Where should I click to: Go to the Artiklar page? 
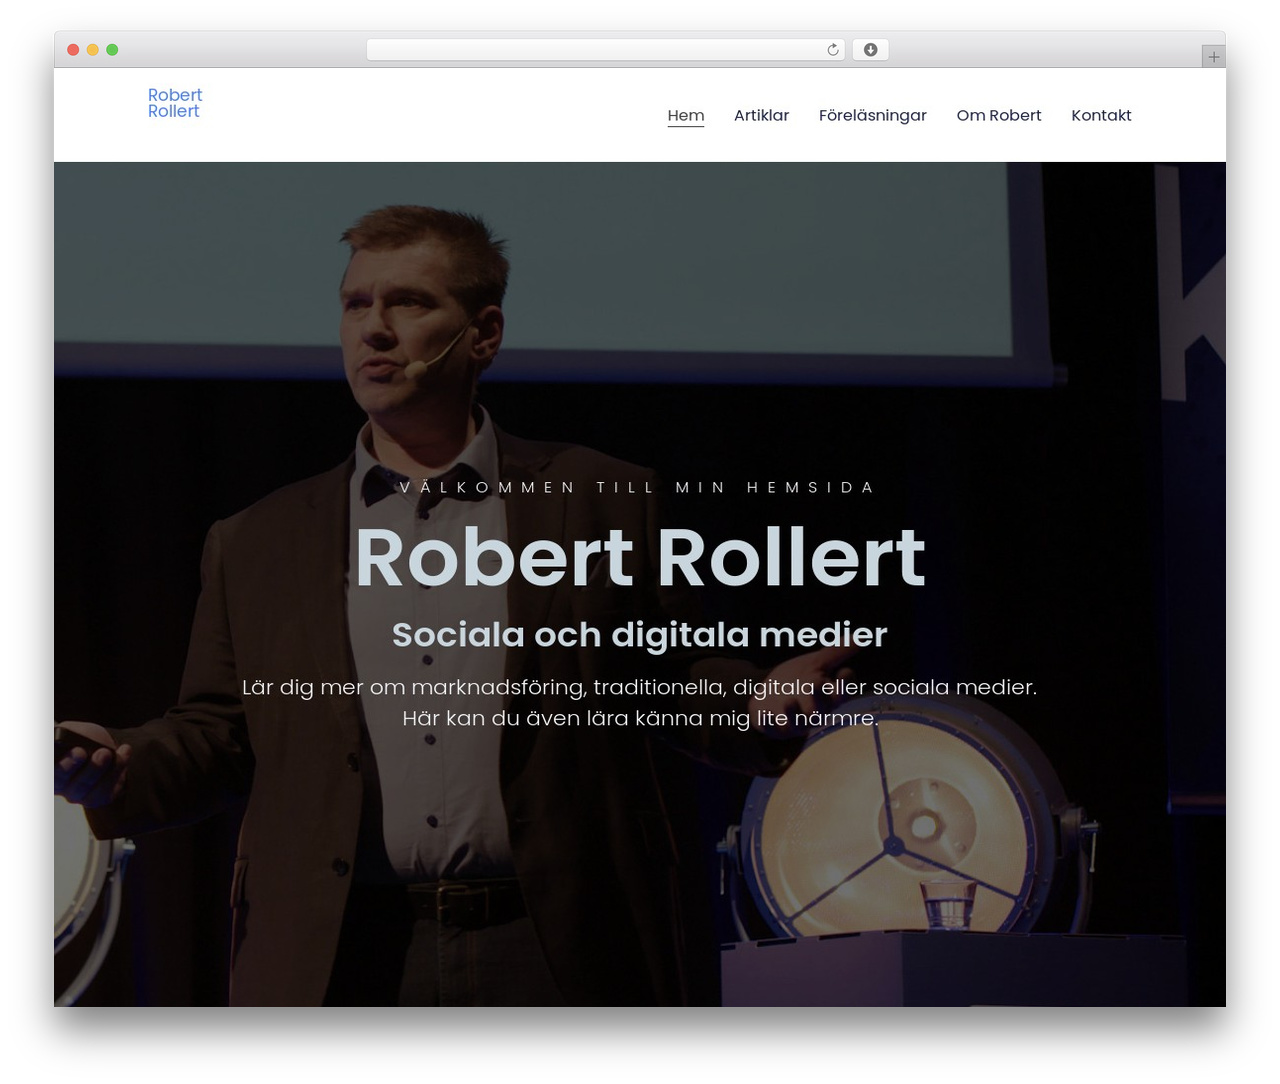pyautogui.click(x=761, y=115)
